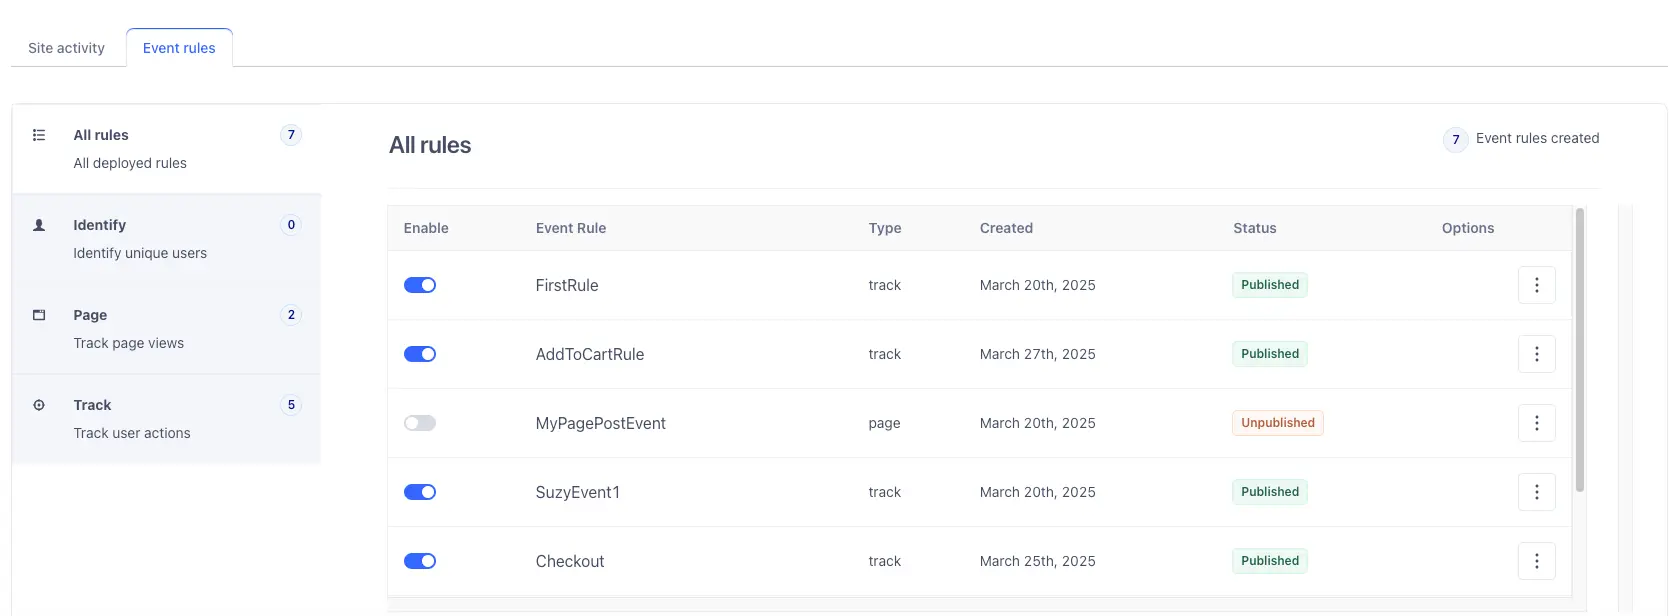Screen dimensions: 1677x616
Task: Click the March 25th, 2025 date
Action: click(1038, 561)
